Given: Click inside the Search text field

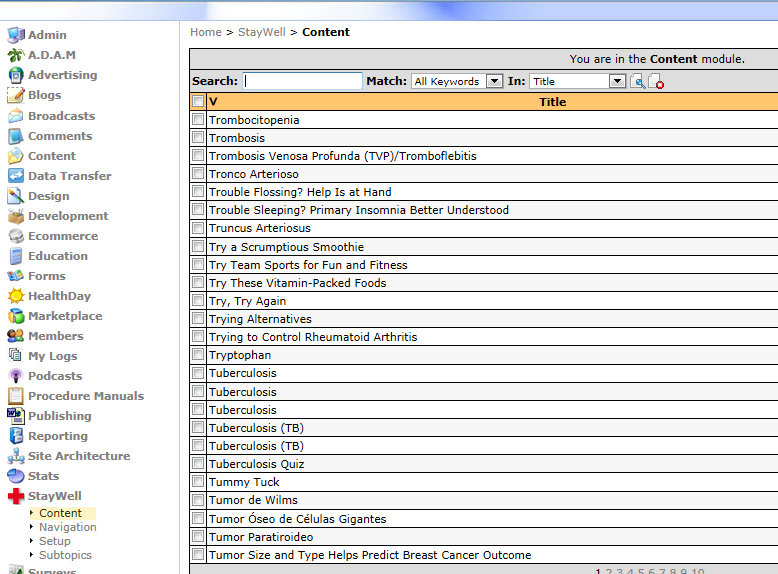Looking at the screenshot, I should (303, 81).
